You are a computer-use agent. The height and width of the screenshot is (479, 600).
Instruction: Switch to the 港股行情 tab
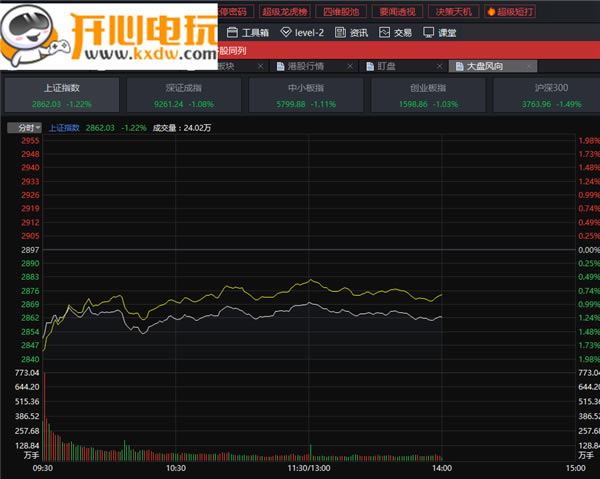click(306, 66)
